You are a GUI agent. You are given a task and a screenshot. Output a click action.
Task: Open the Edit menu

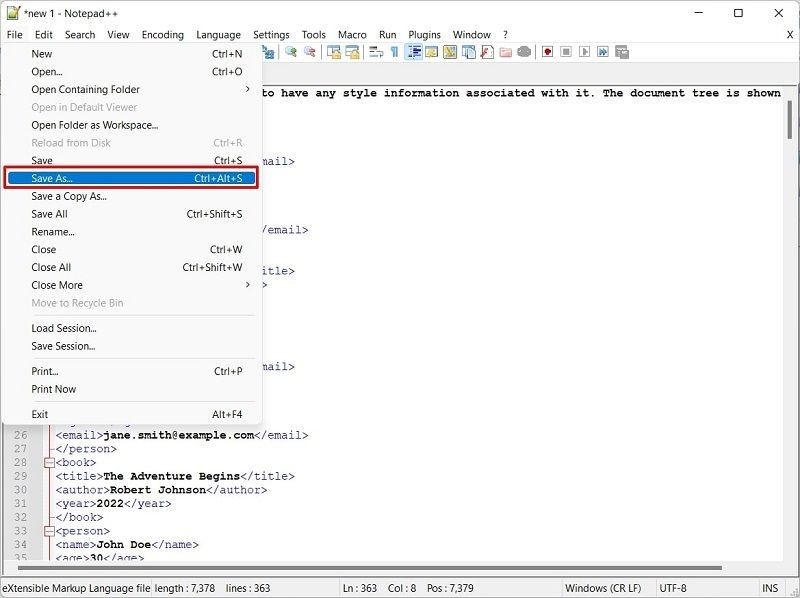(43, 35)
